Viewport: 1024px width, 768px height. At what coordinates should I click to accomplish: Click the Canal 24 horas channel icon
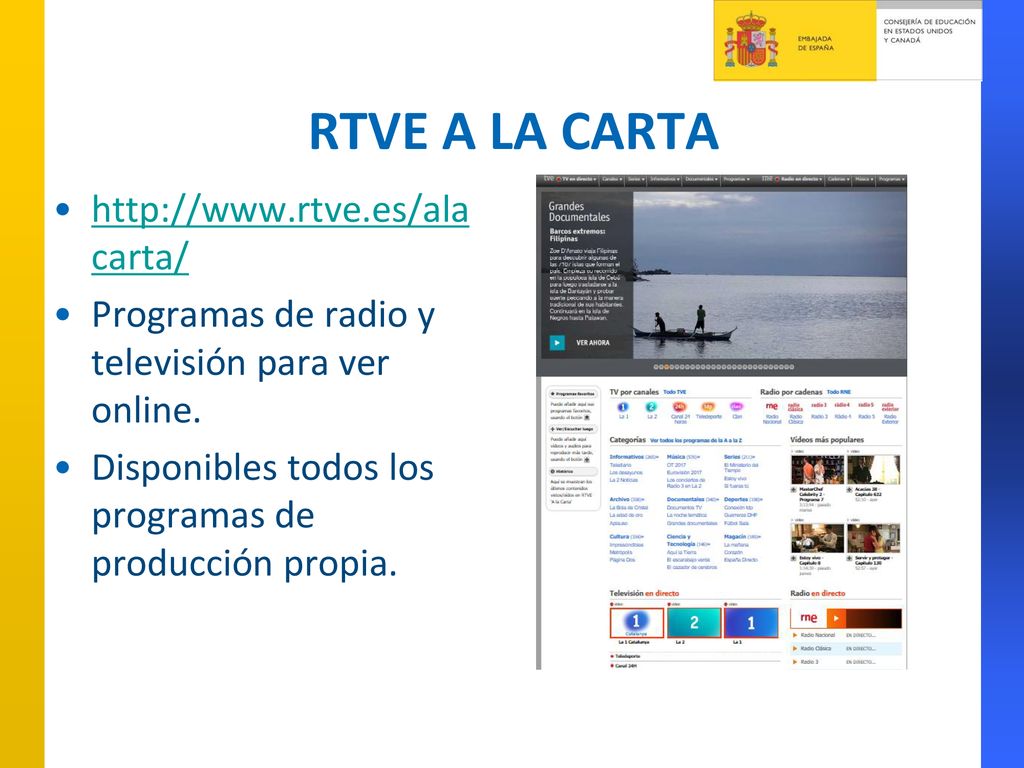(x=680, y=407)
